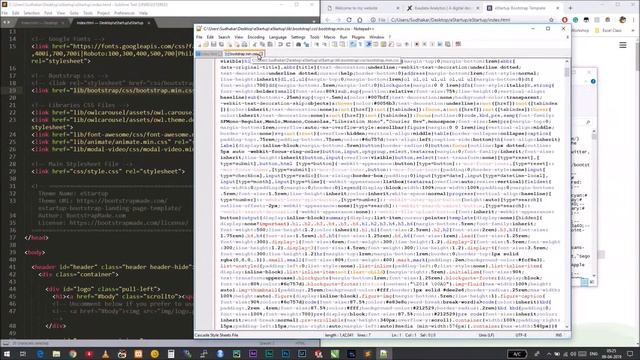The height and width of the screenshot is (360, 640).
Task: Click the Opera extension icon in Chrome
Action: coord(564,20)
